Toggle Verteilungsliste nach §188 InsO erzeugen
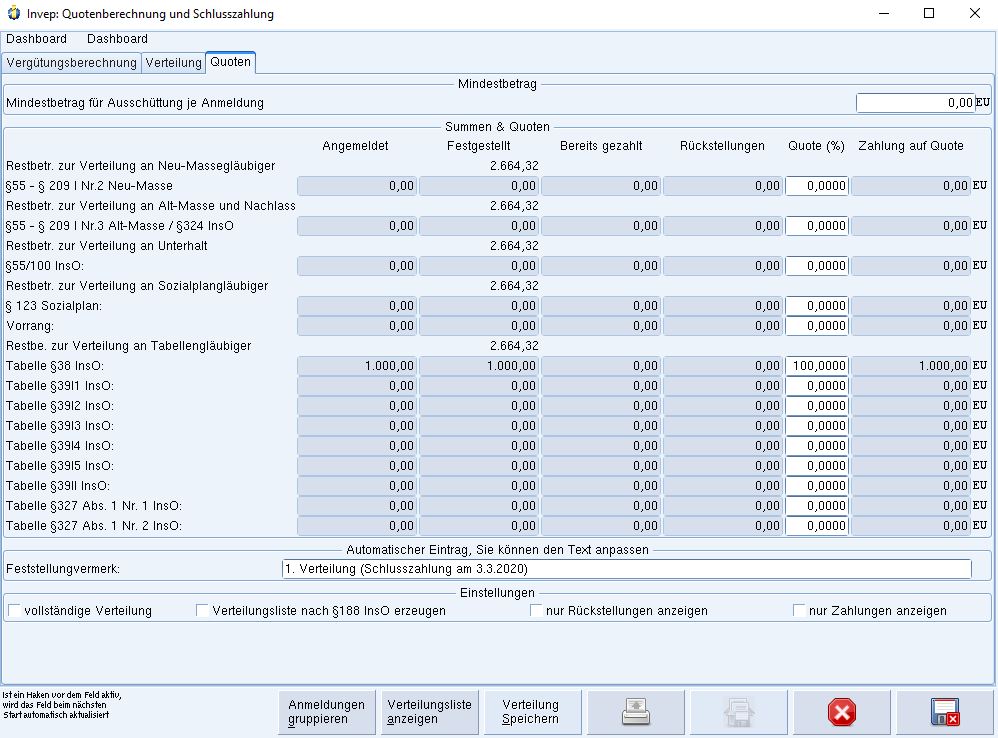Screen dimensions: 998x738 (203, 610)
